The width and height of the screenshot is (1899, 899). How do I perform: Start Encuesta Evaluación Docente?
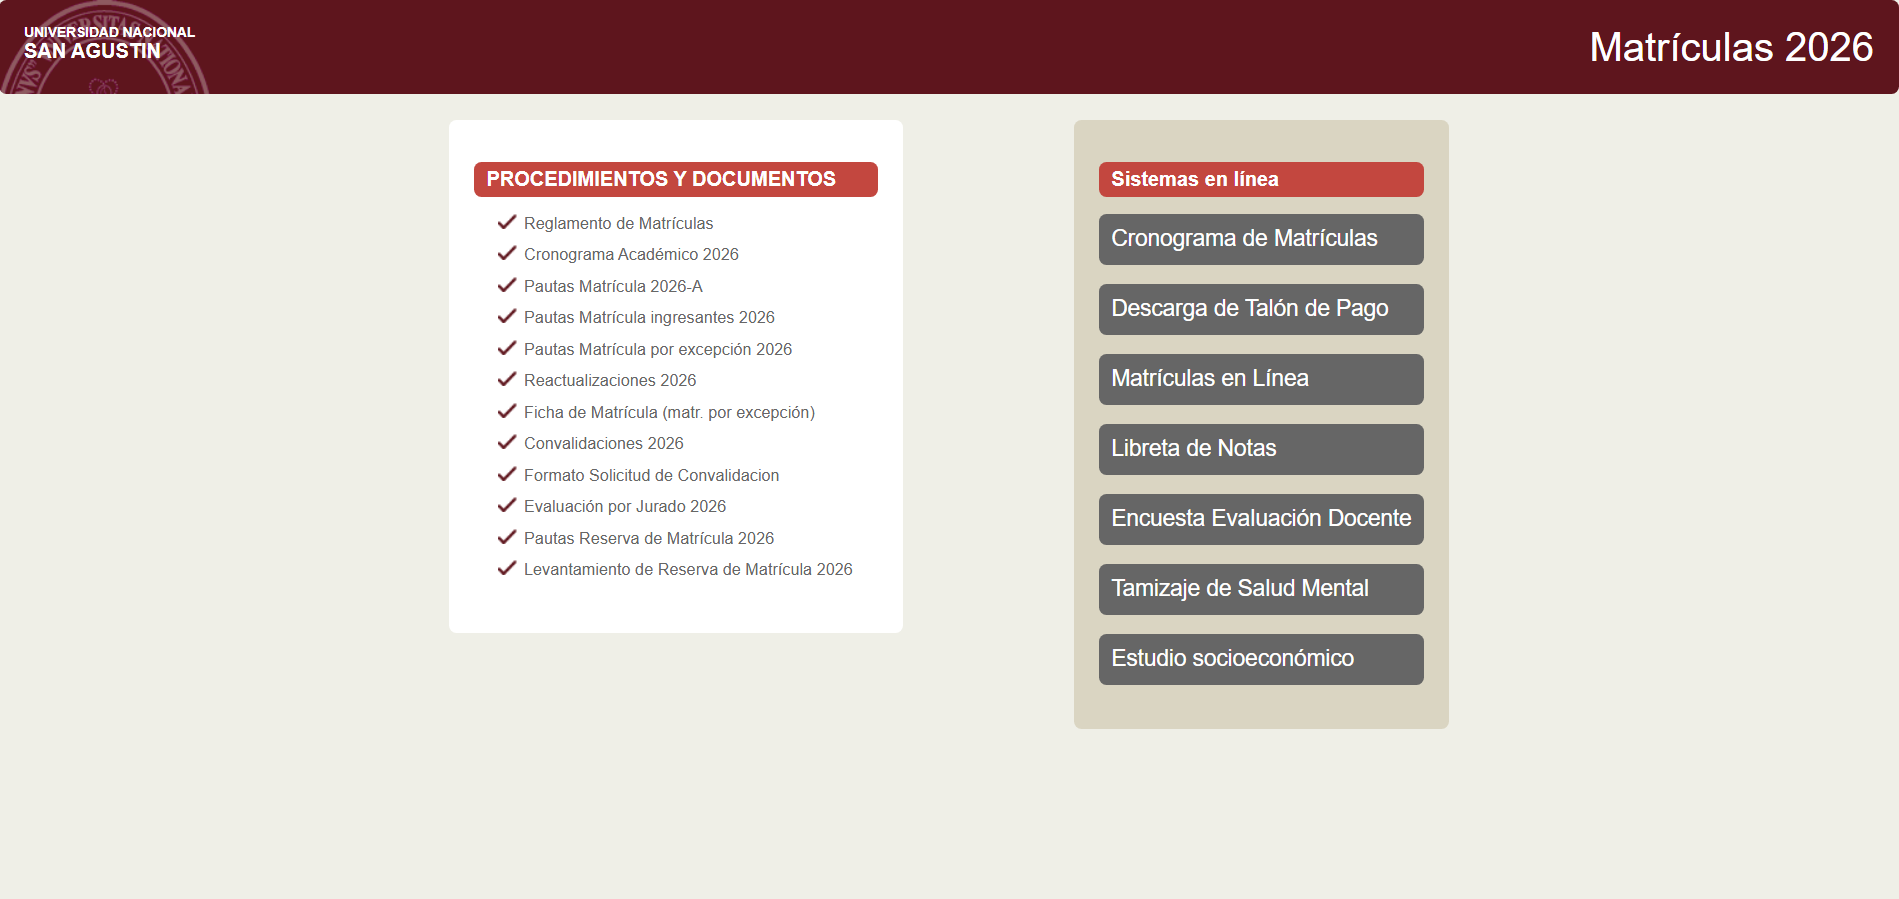click(x=1260, y=519)
